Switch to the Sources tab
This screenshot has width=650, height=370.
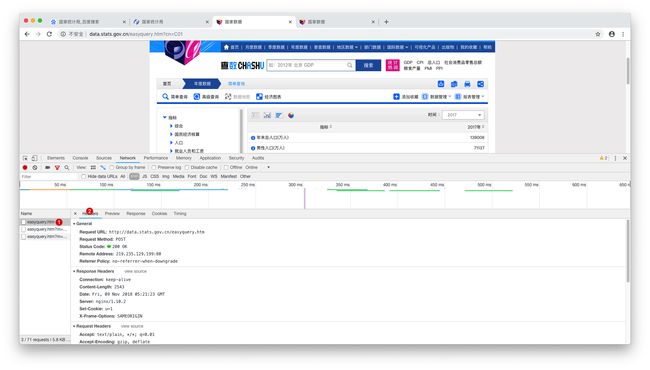point(104,158)
